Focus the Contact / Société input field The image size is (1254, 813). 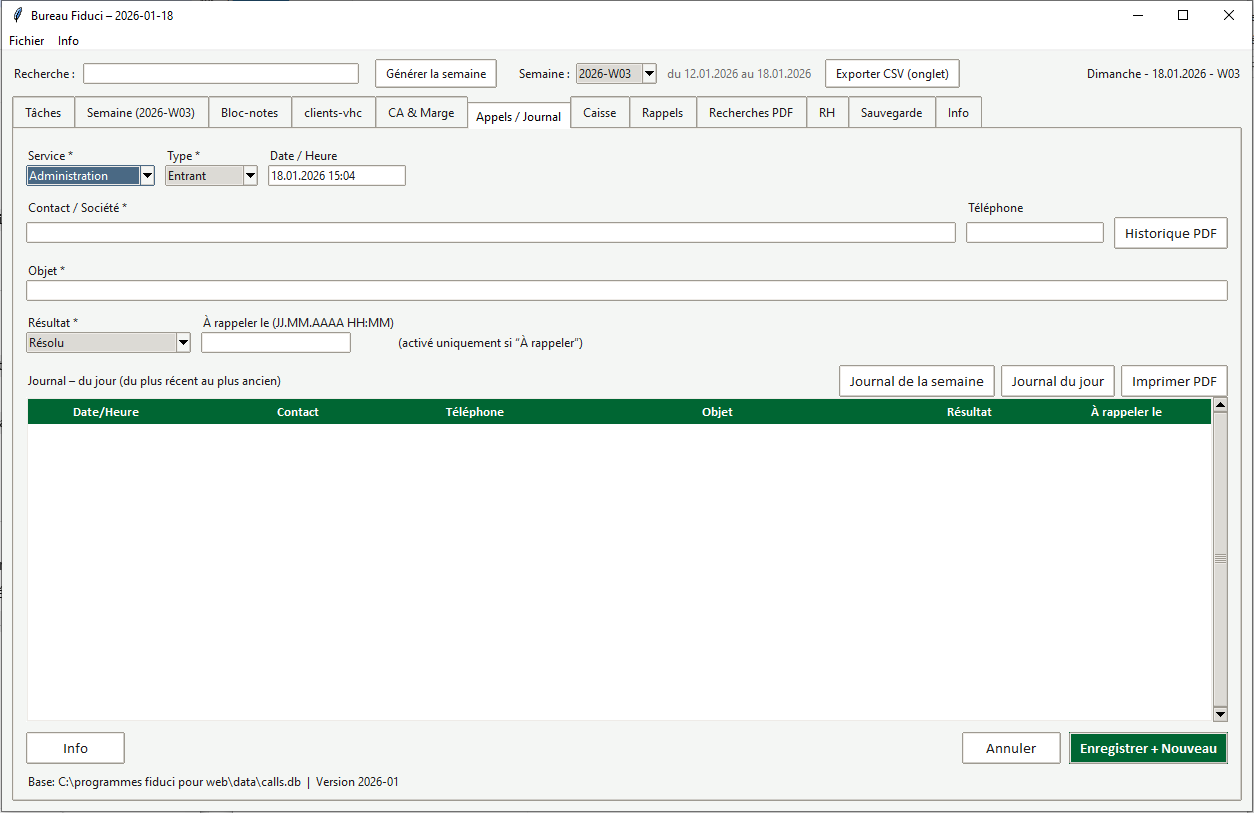coord(490,233)
